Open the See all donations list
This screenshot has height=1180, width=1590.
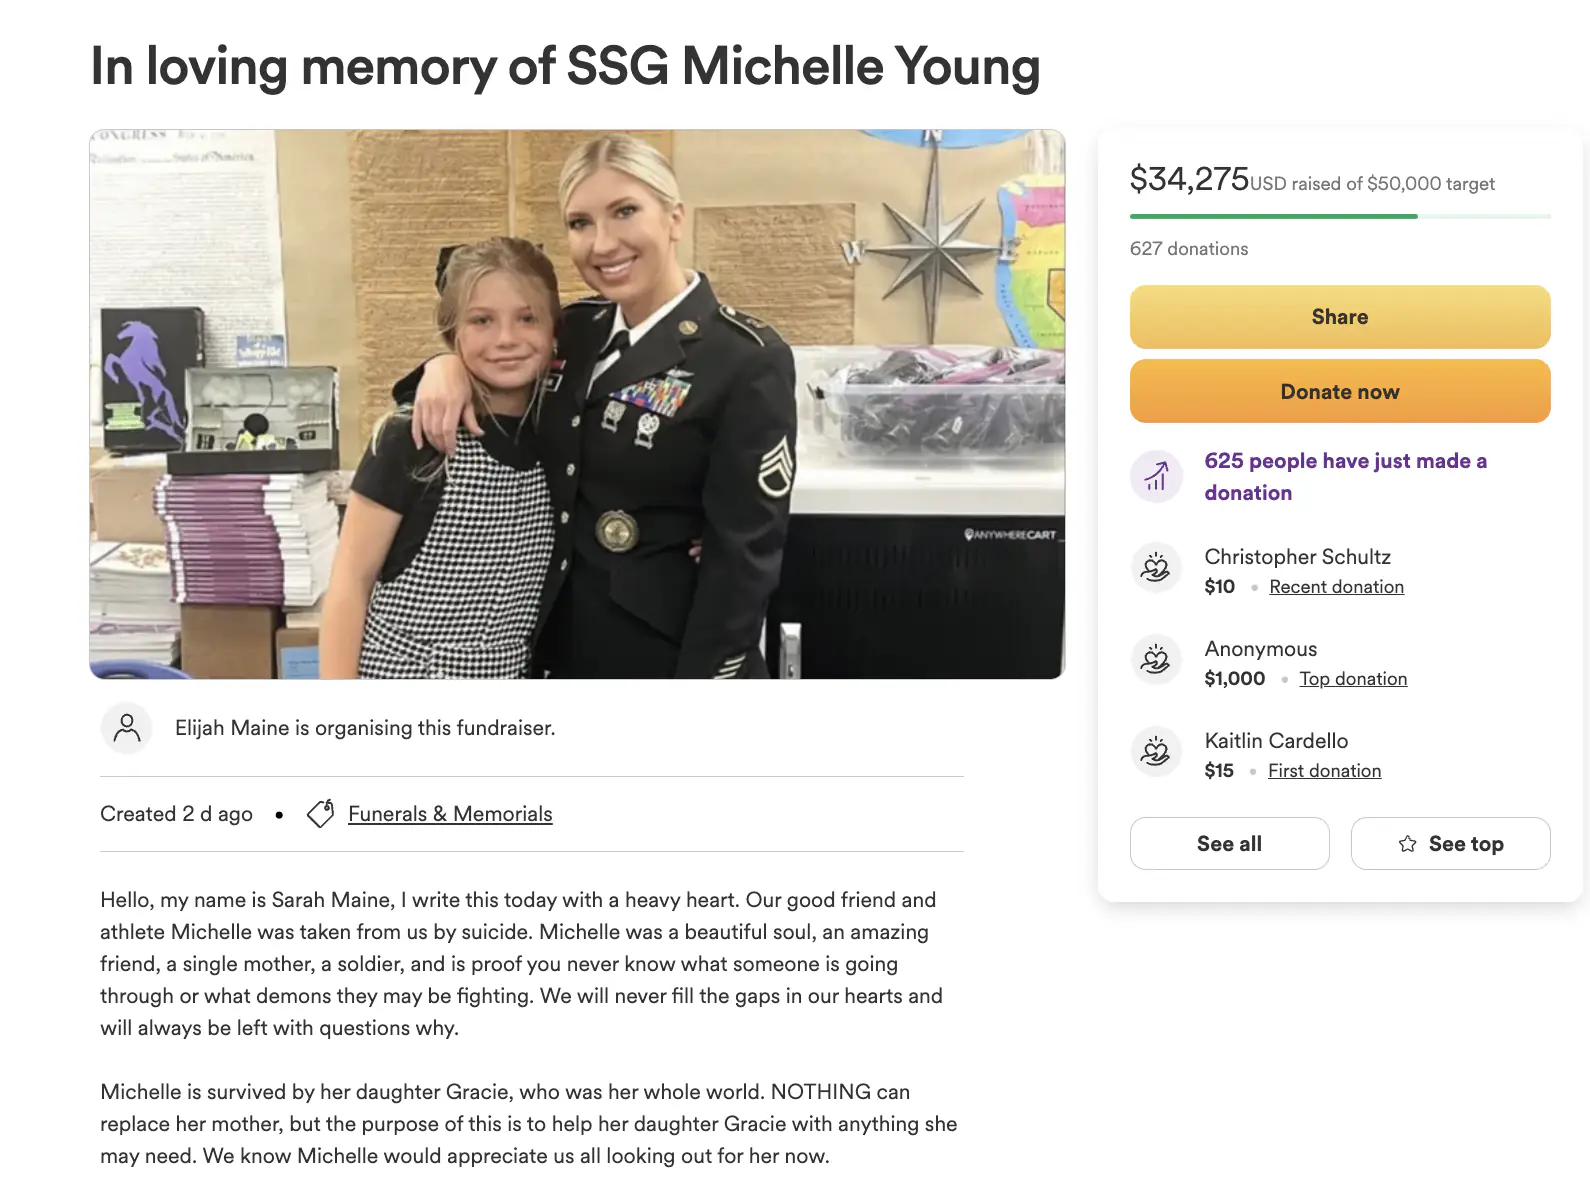tap(1229, 844)
